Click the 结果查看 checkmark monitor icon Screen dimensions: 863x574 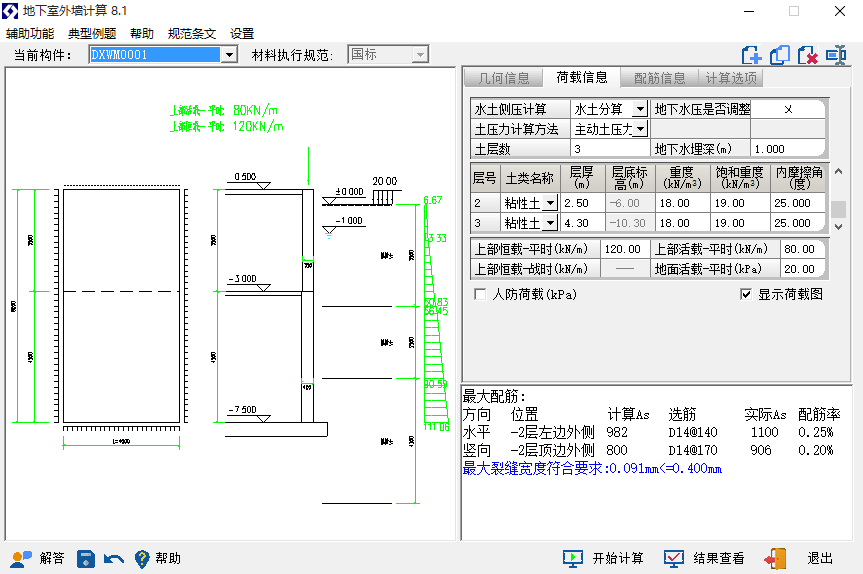674,559
